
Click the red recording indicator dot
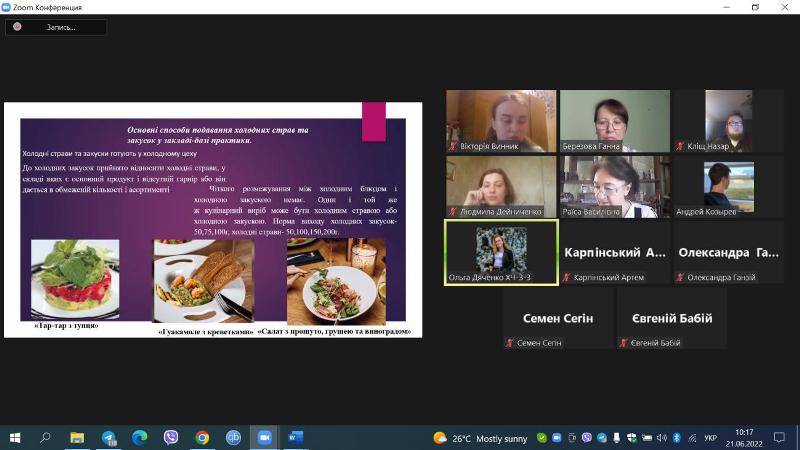pos(17,27)
